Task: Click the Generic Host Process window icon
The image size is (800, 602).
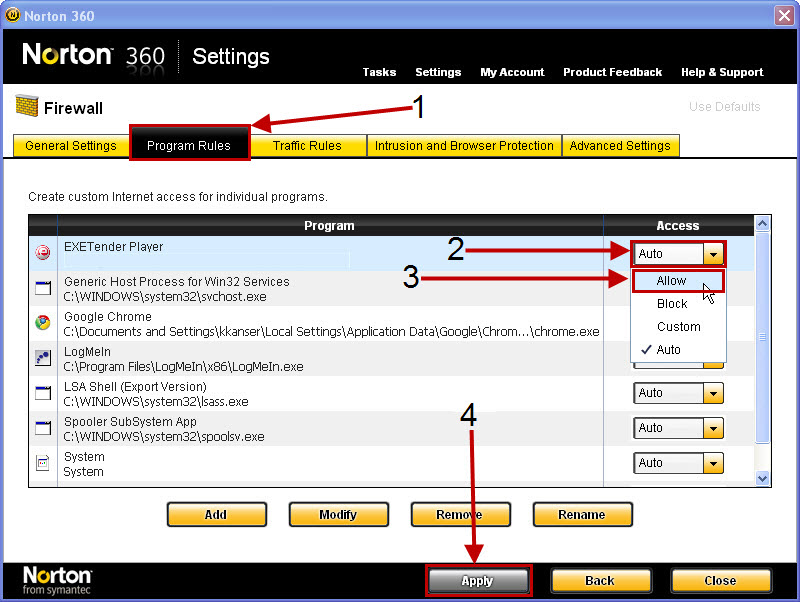Action: (43, 287)
